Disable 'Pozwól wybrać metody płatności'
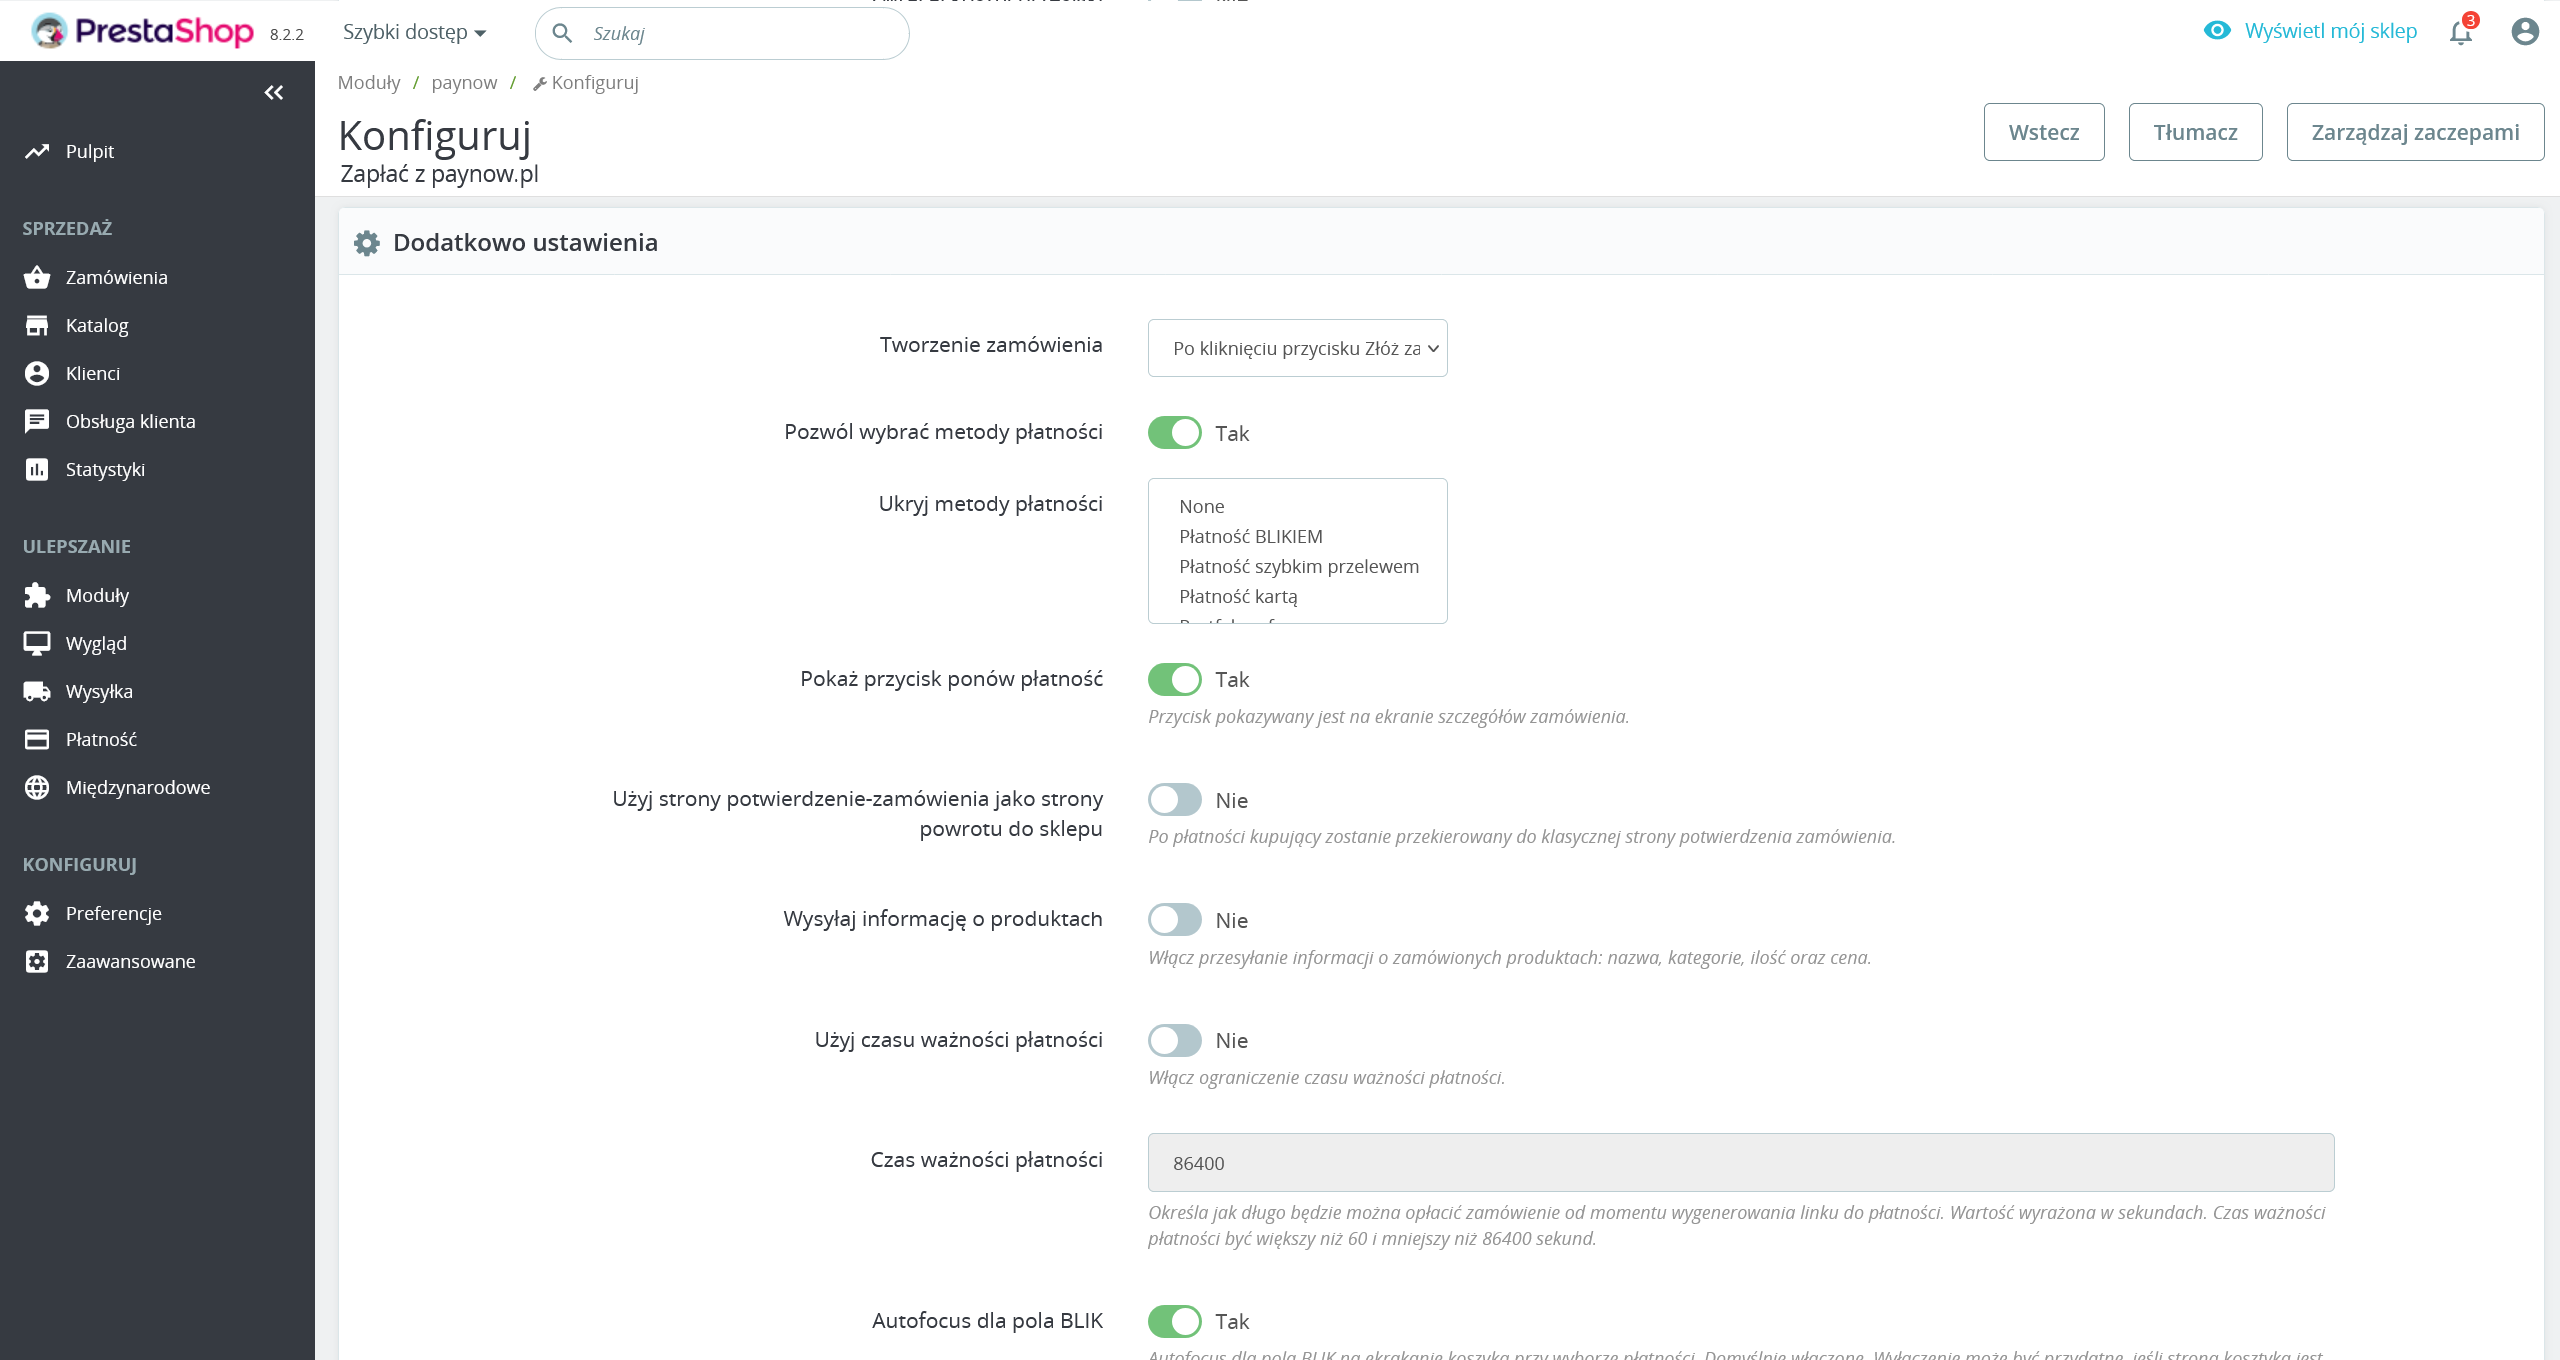Screen dimensions: 2560x1360 point(1175,432)
